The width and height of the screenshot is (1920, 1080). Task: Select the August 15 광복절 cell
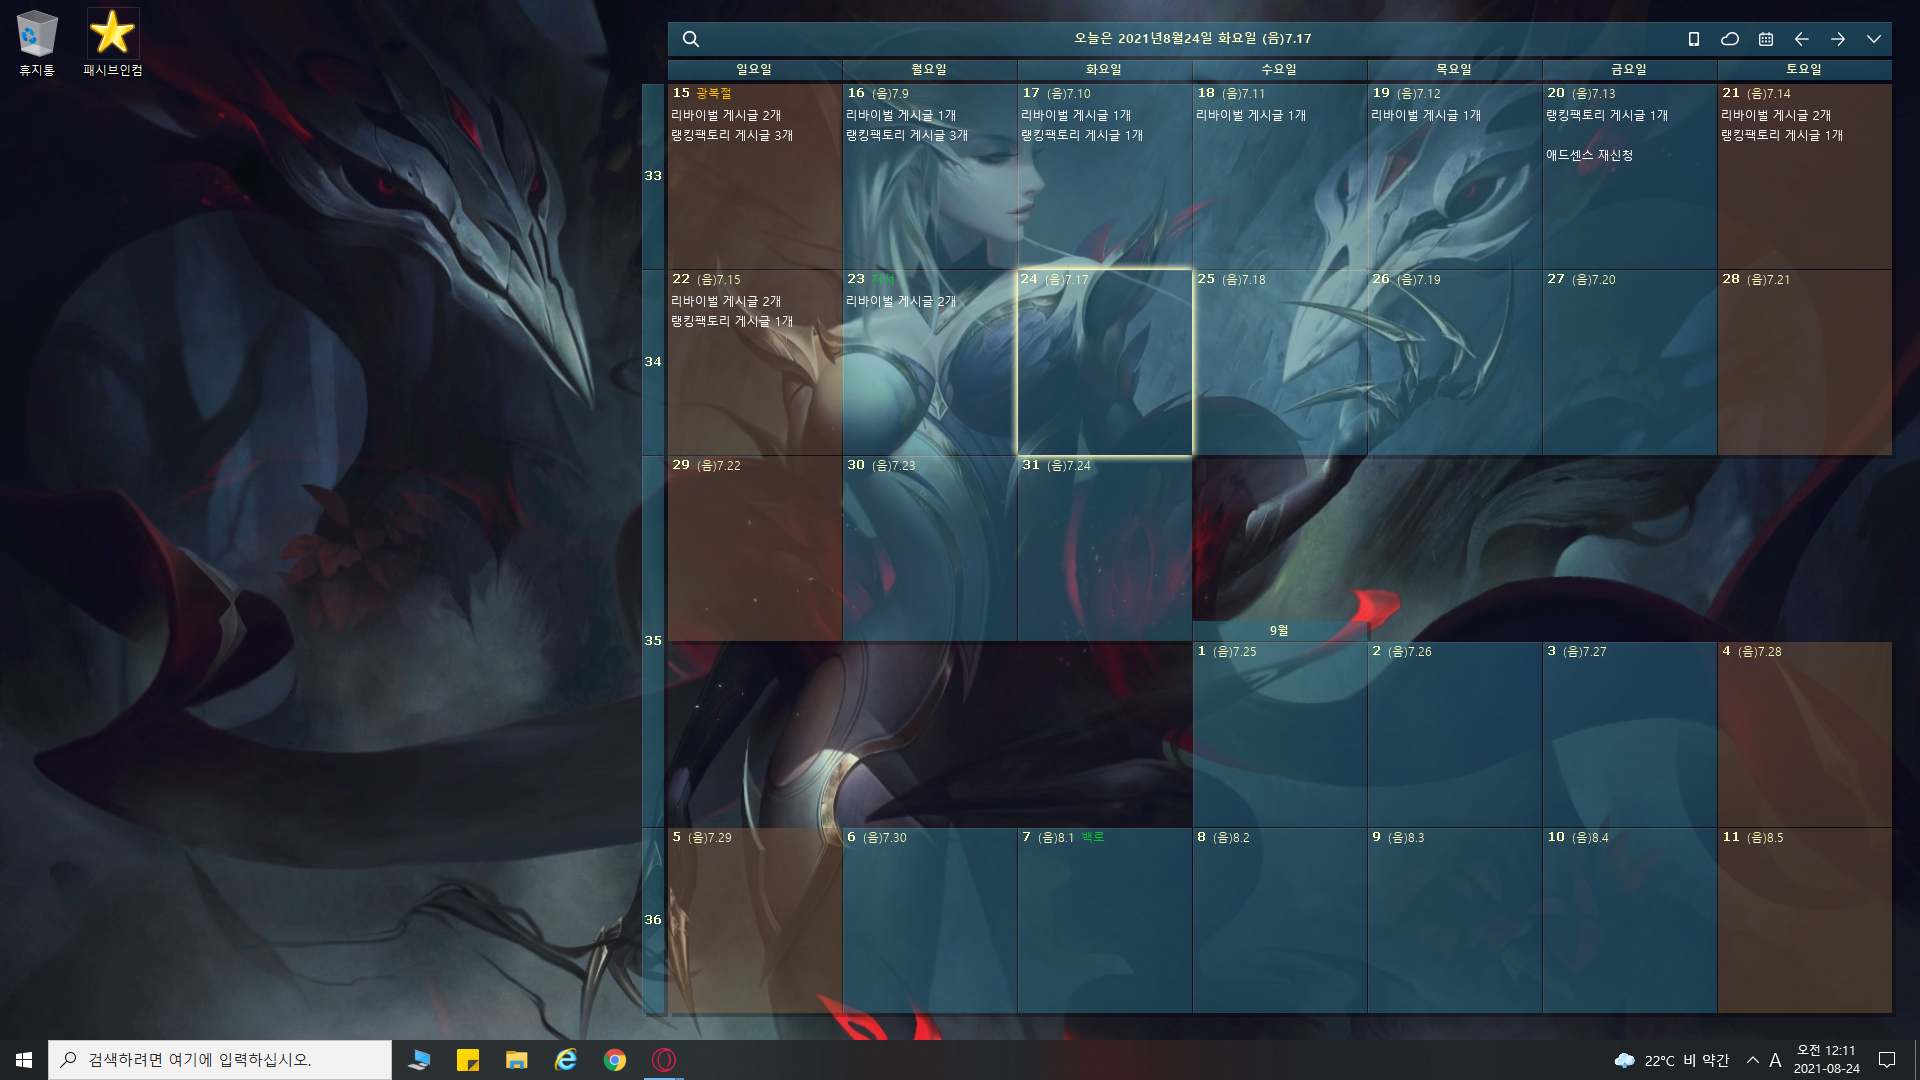point(754,176)
